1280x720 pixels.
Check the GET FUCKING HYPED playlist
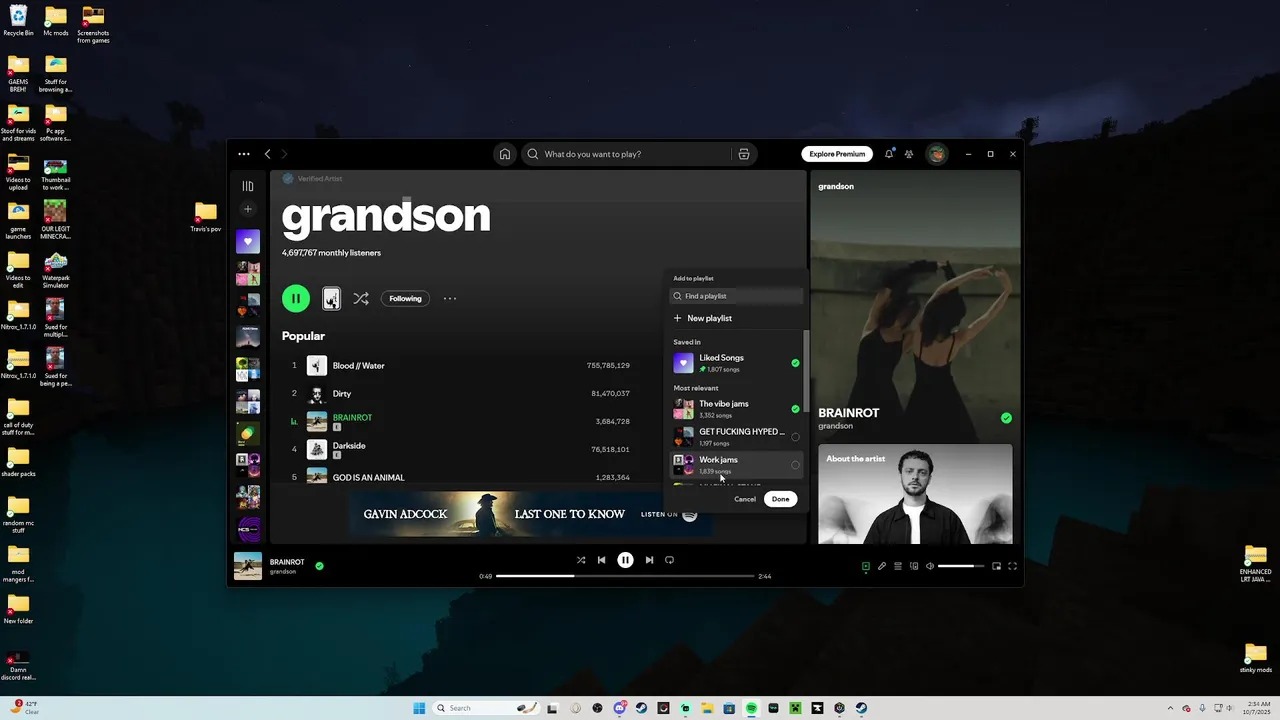pos(795,437)
